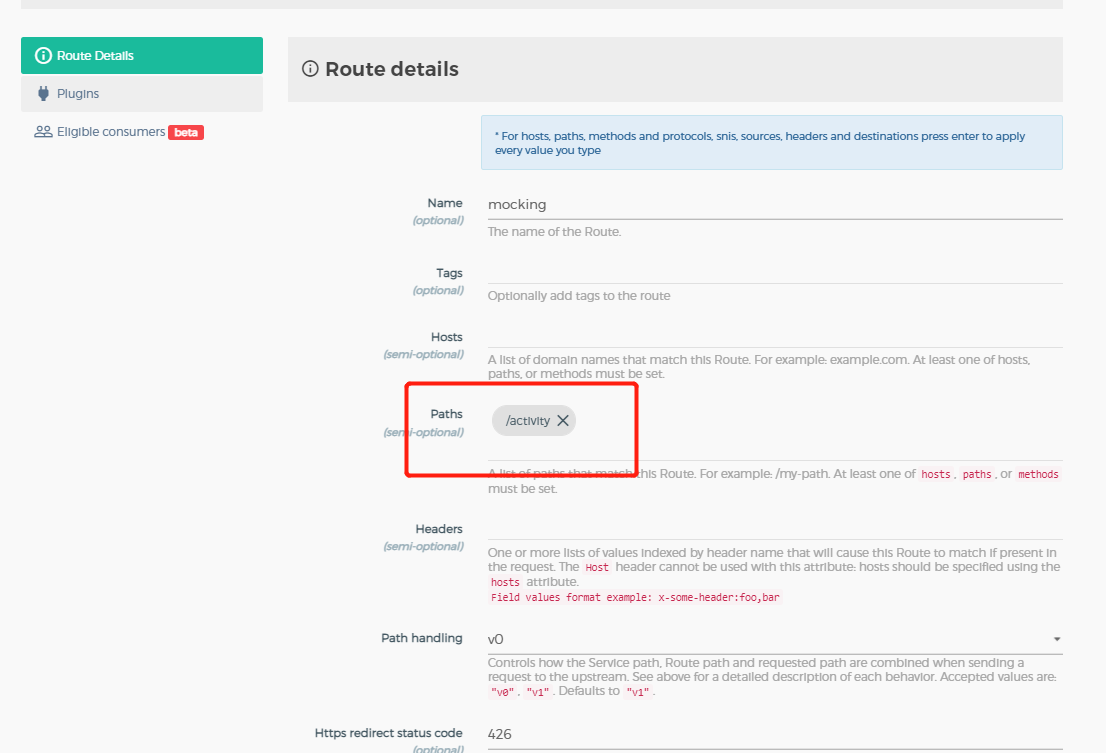Click the red beta badge

click(186, 132)
